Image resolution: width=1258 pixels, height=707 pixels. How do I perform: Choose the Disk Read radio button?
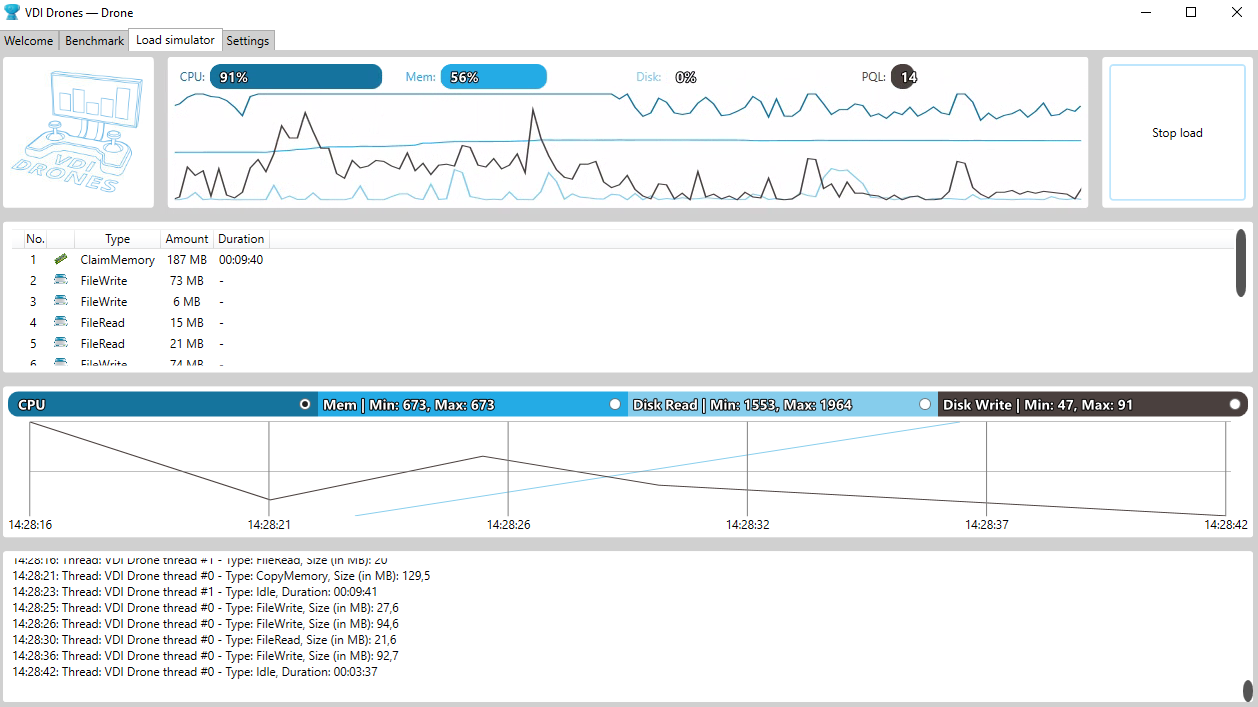click(x=925, y=405)
